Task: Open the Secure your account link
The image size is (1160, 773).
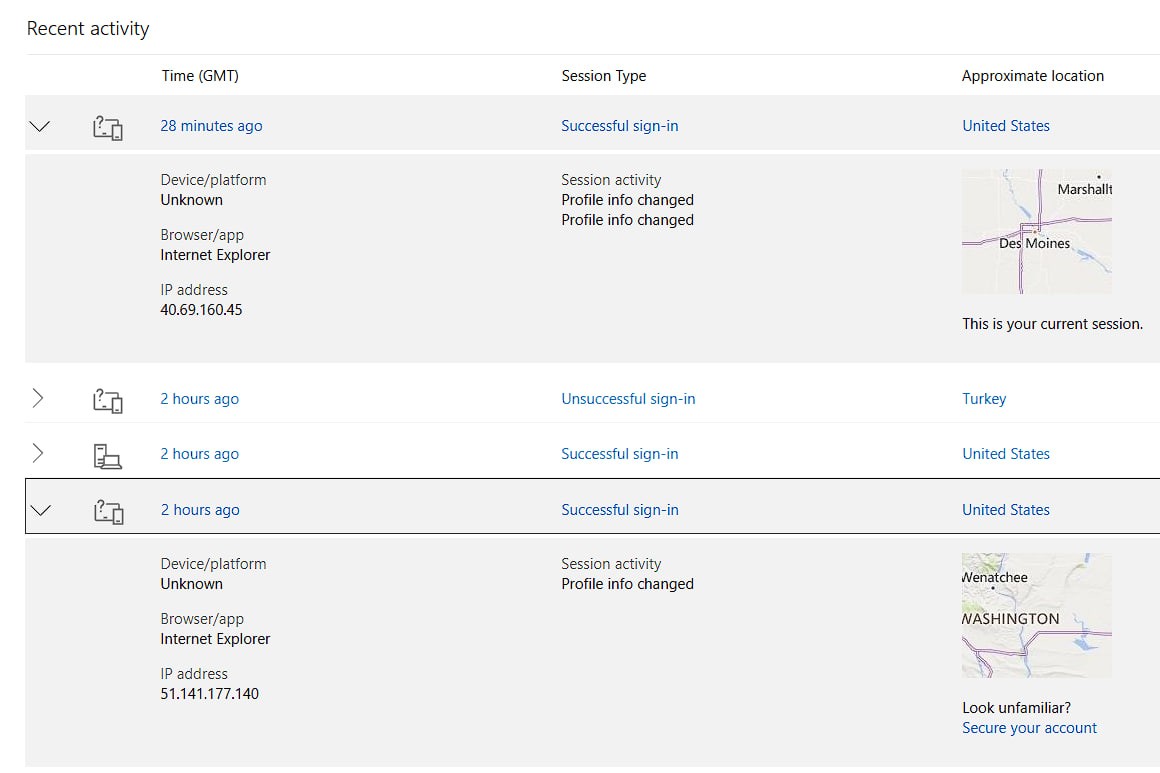Action: 1029,728
